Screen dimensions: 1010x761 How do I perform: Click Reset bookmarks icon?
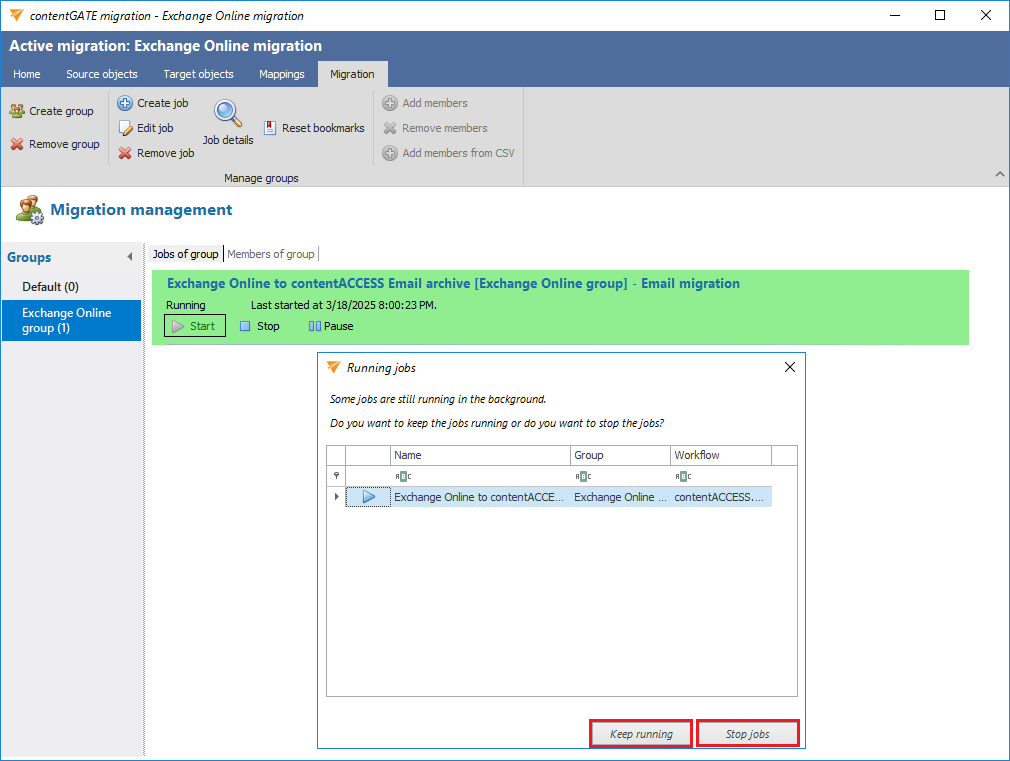pos(271,128)
